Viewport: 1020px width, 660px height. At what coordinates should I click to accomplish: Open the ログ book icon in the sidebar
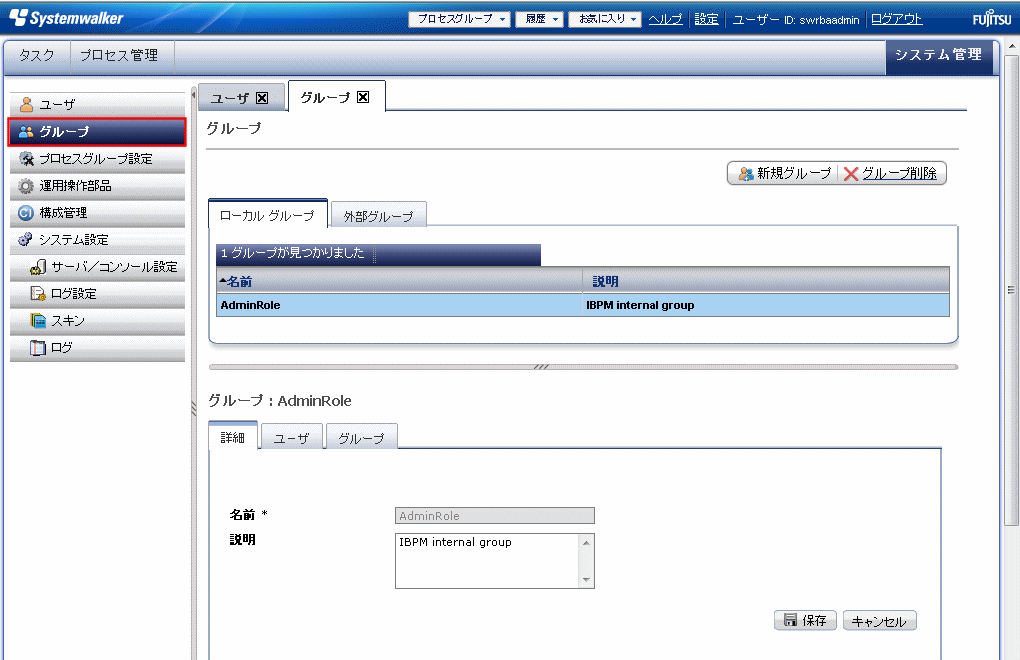39,348
